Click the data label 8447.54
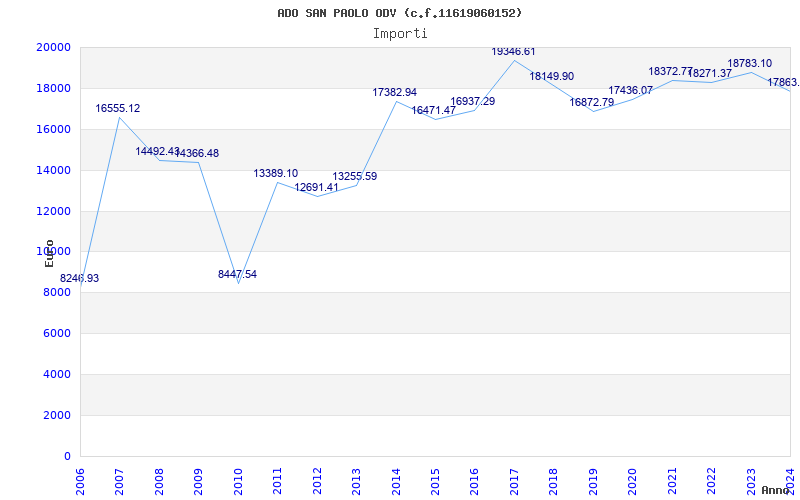 [237, 274]
